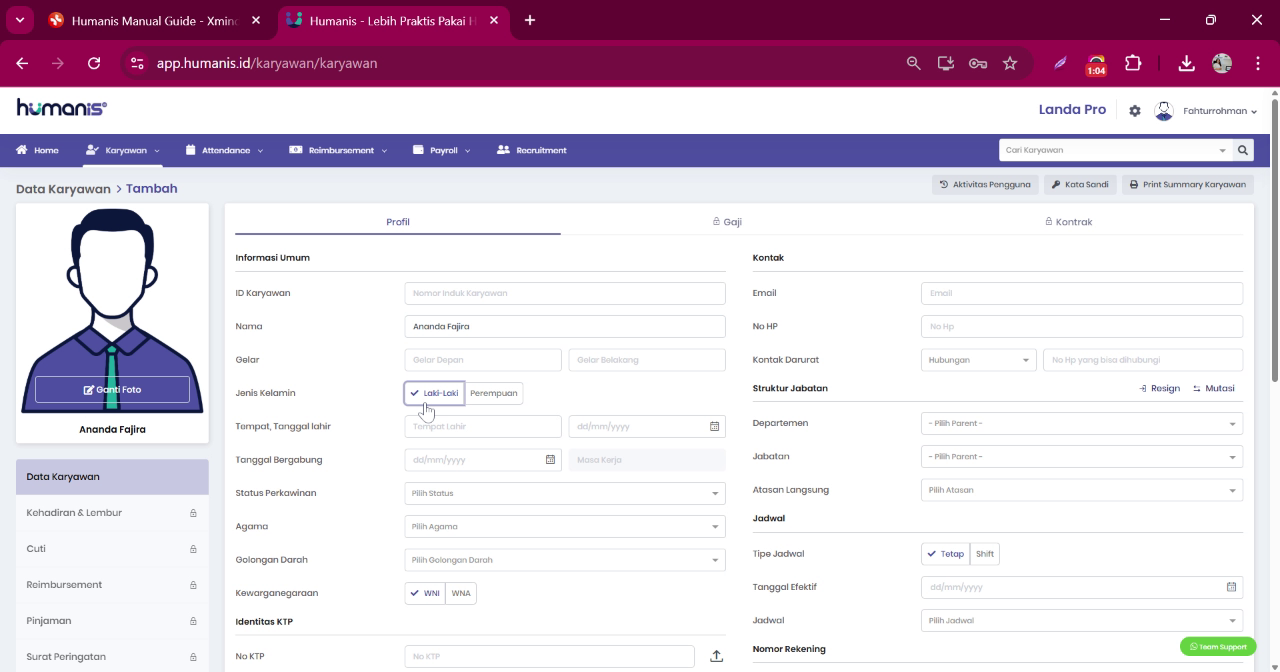Click the settings gear icon beside Landa Pro
Image resolution: width=1280 pixels, height=672 pixels.
coord(1135,111)
